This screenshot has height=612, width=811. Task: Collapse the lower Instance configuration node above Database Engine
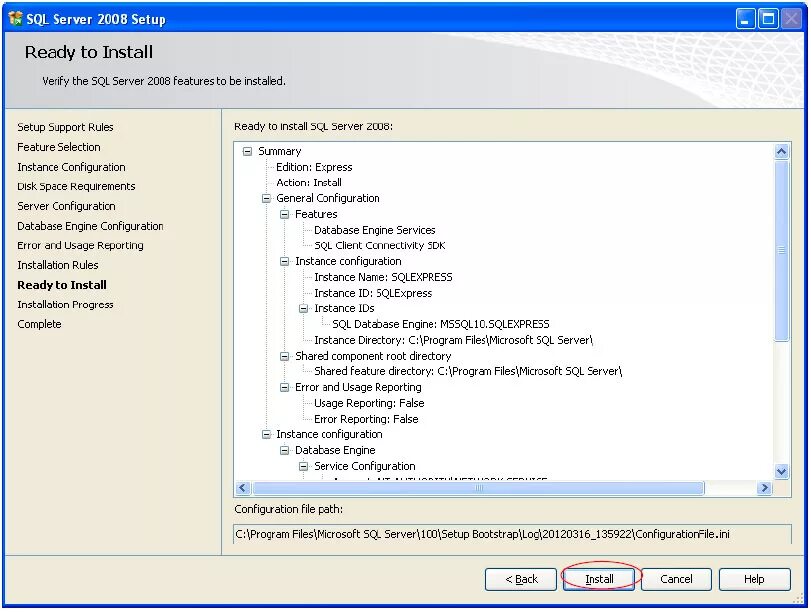point(266,434)
